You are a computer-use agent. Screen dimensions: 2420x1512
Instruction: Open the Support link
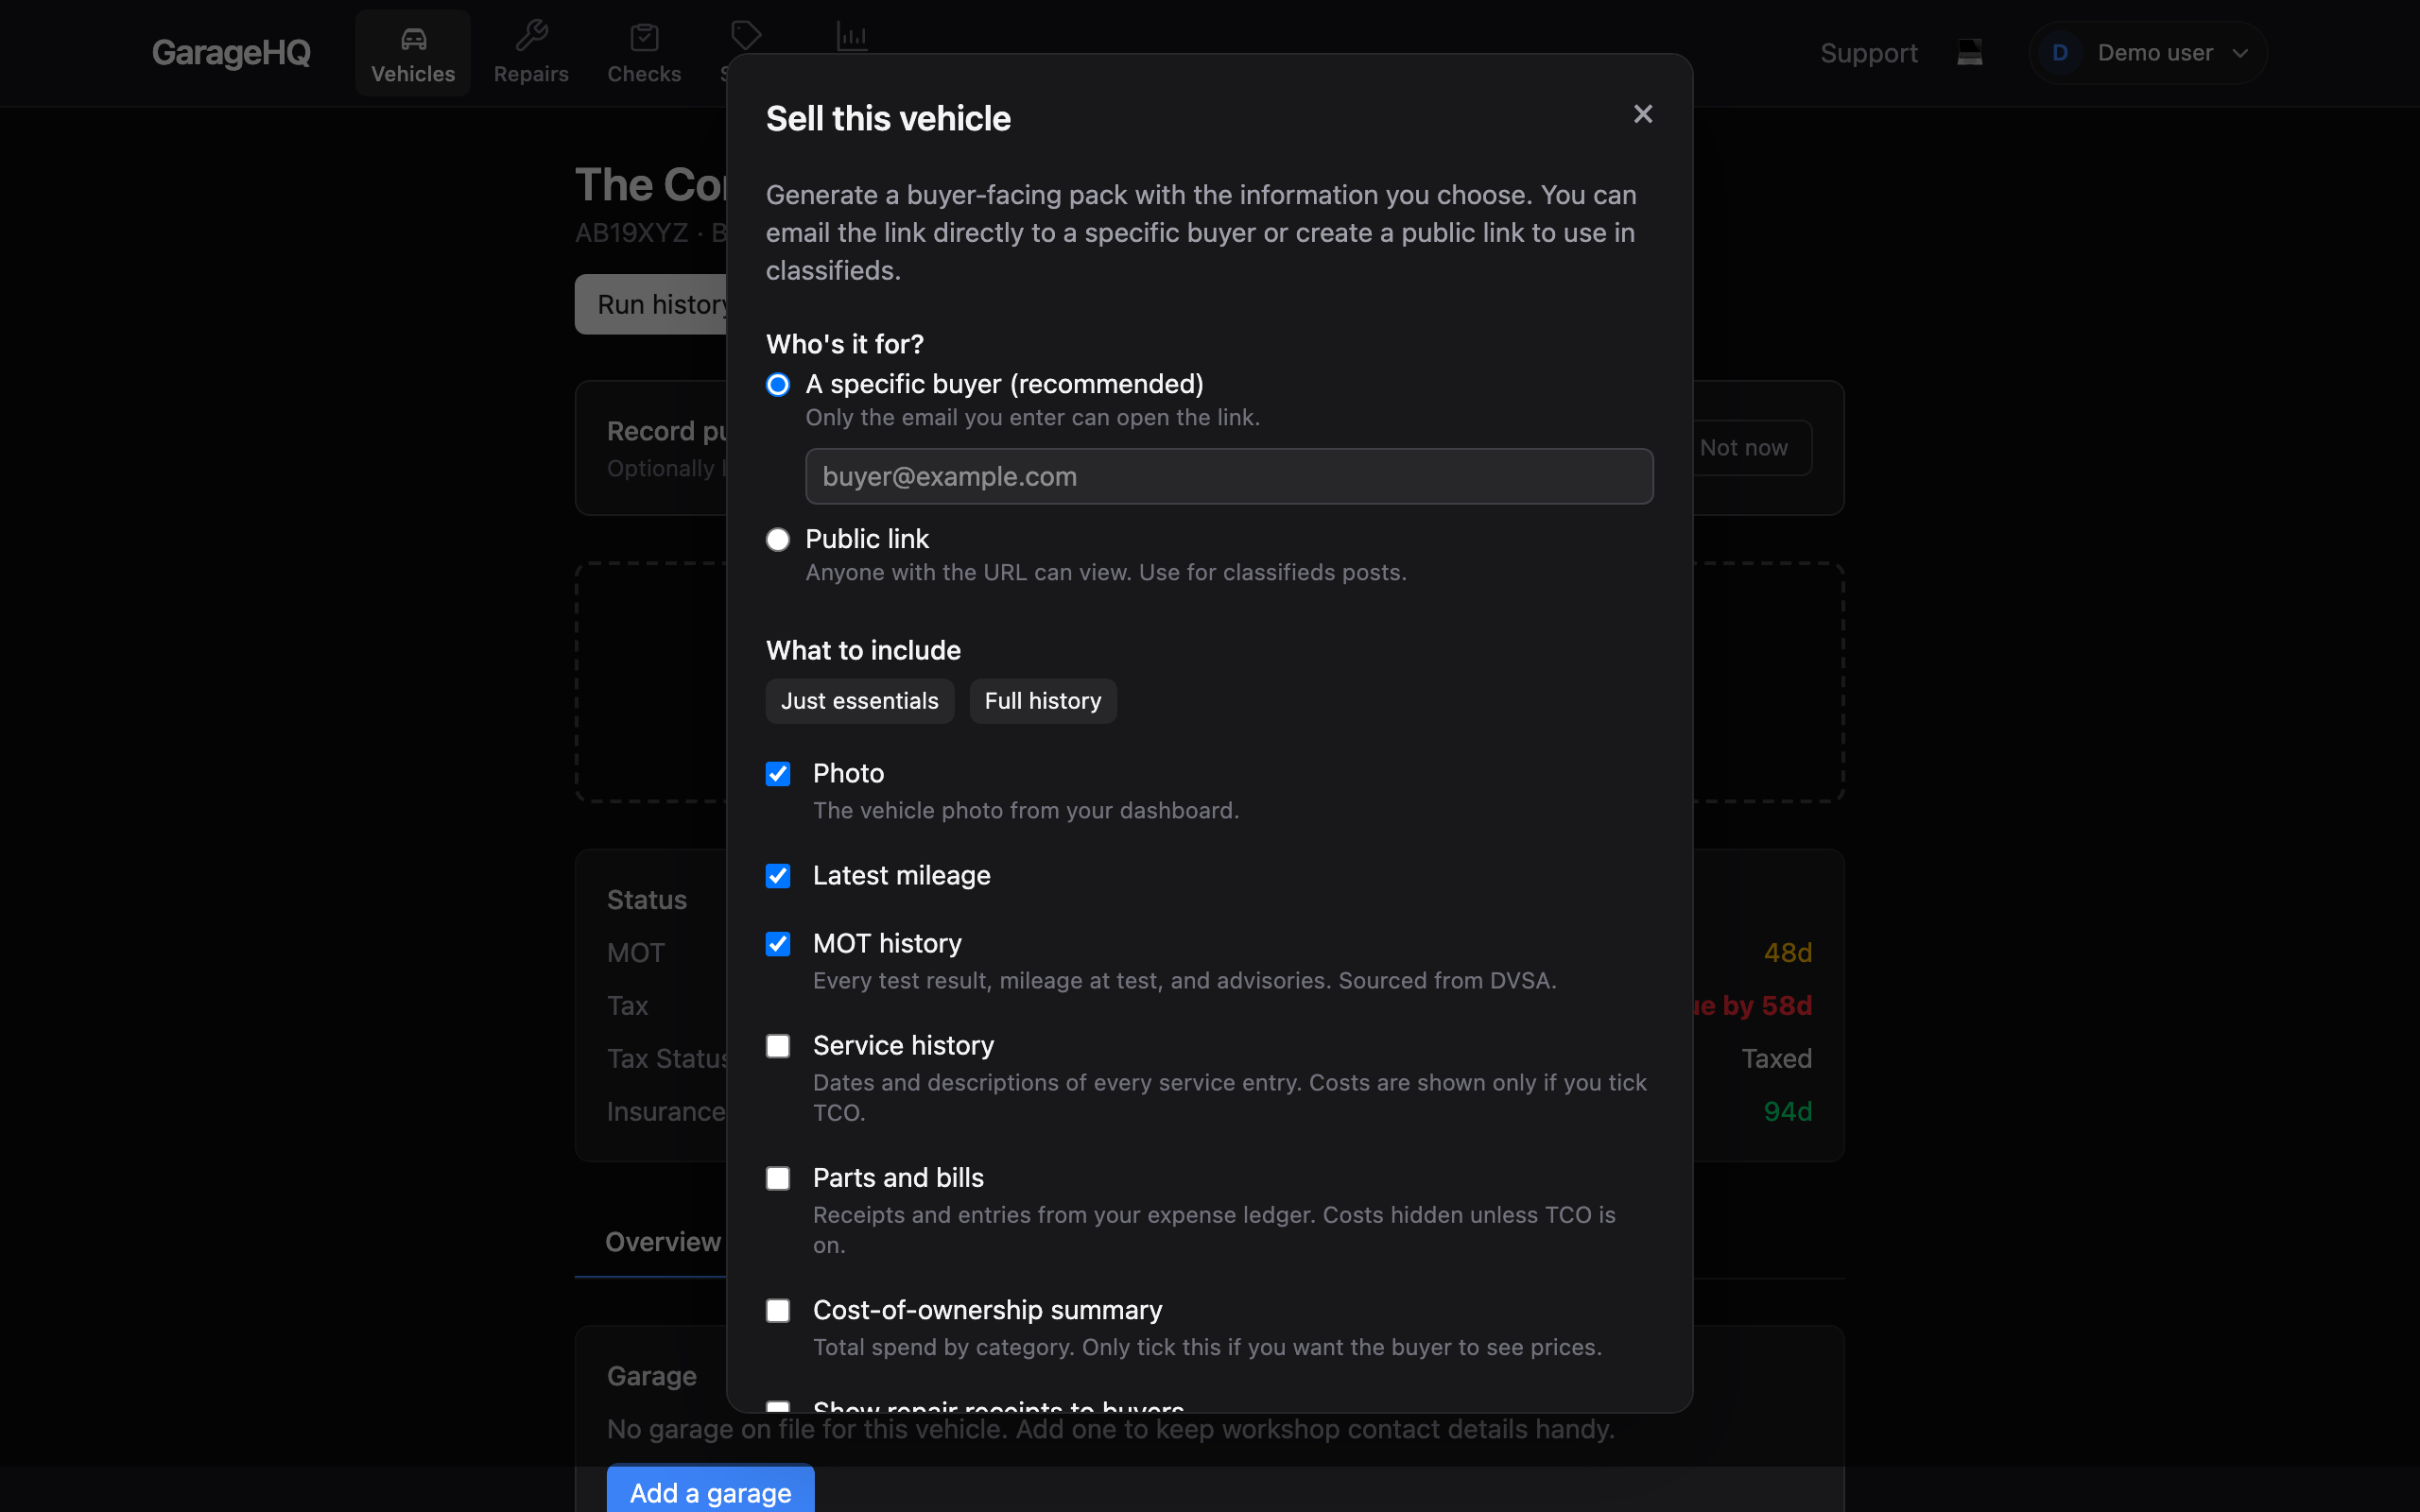[x=1868, y=53]
